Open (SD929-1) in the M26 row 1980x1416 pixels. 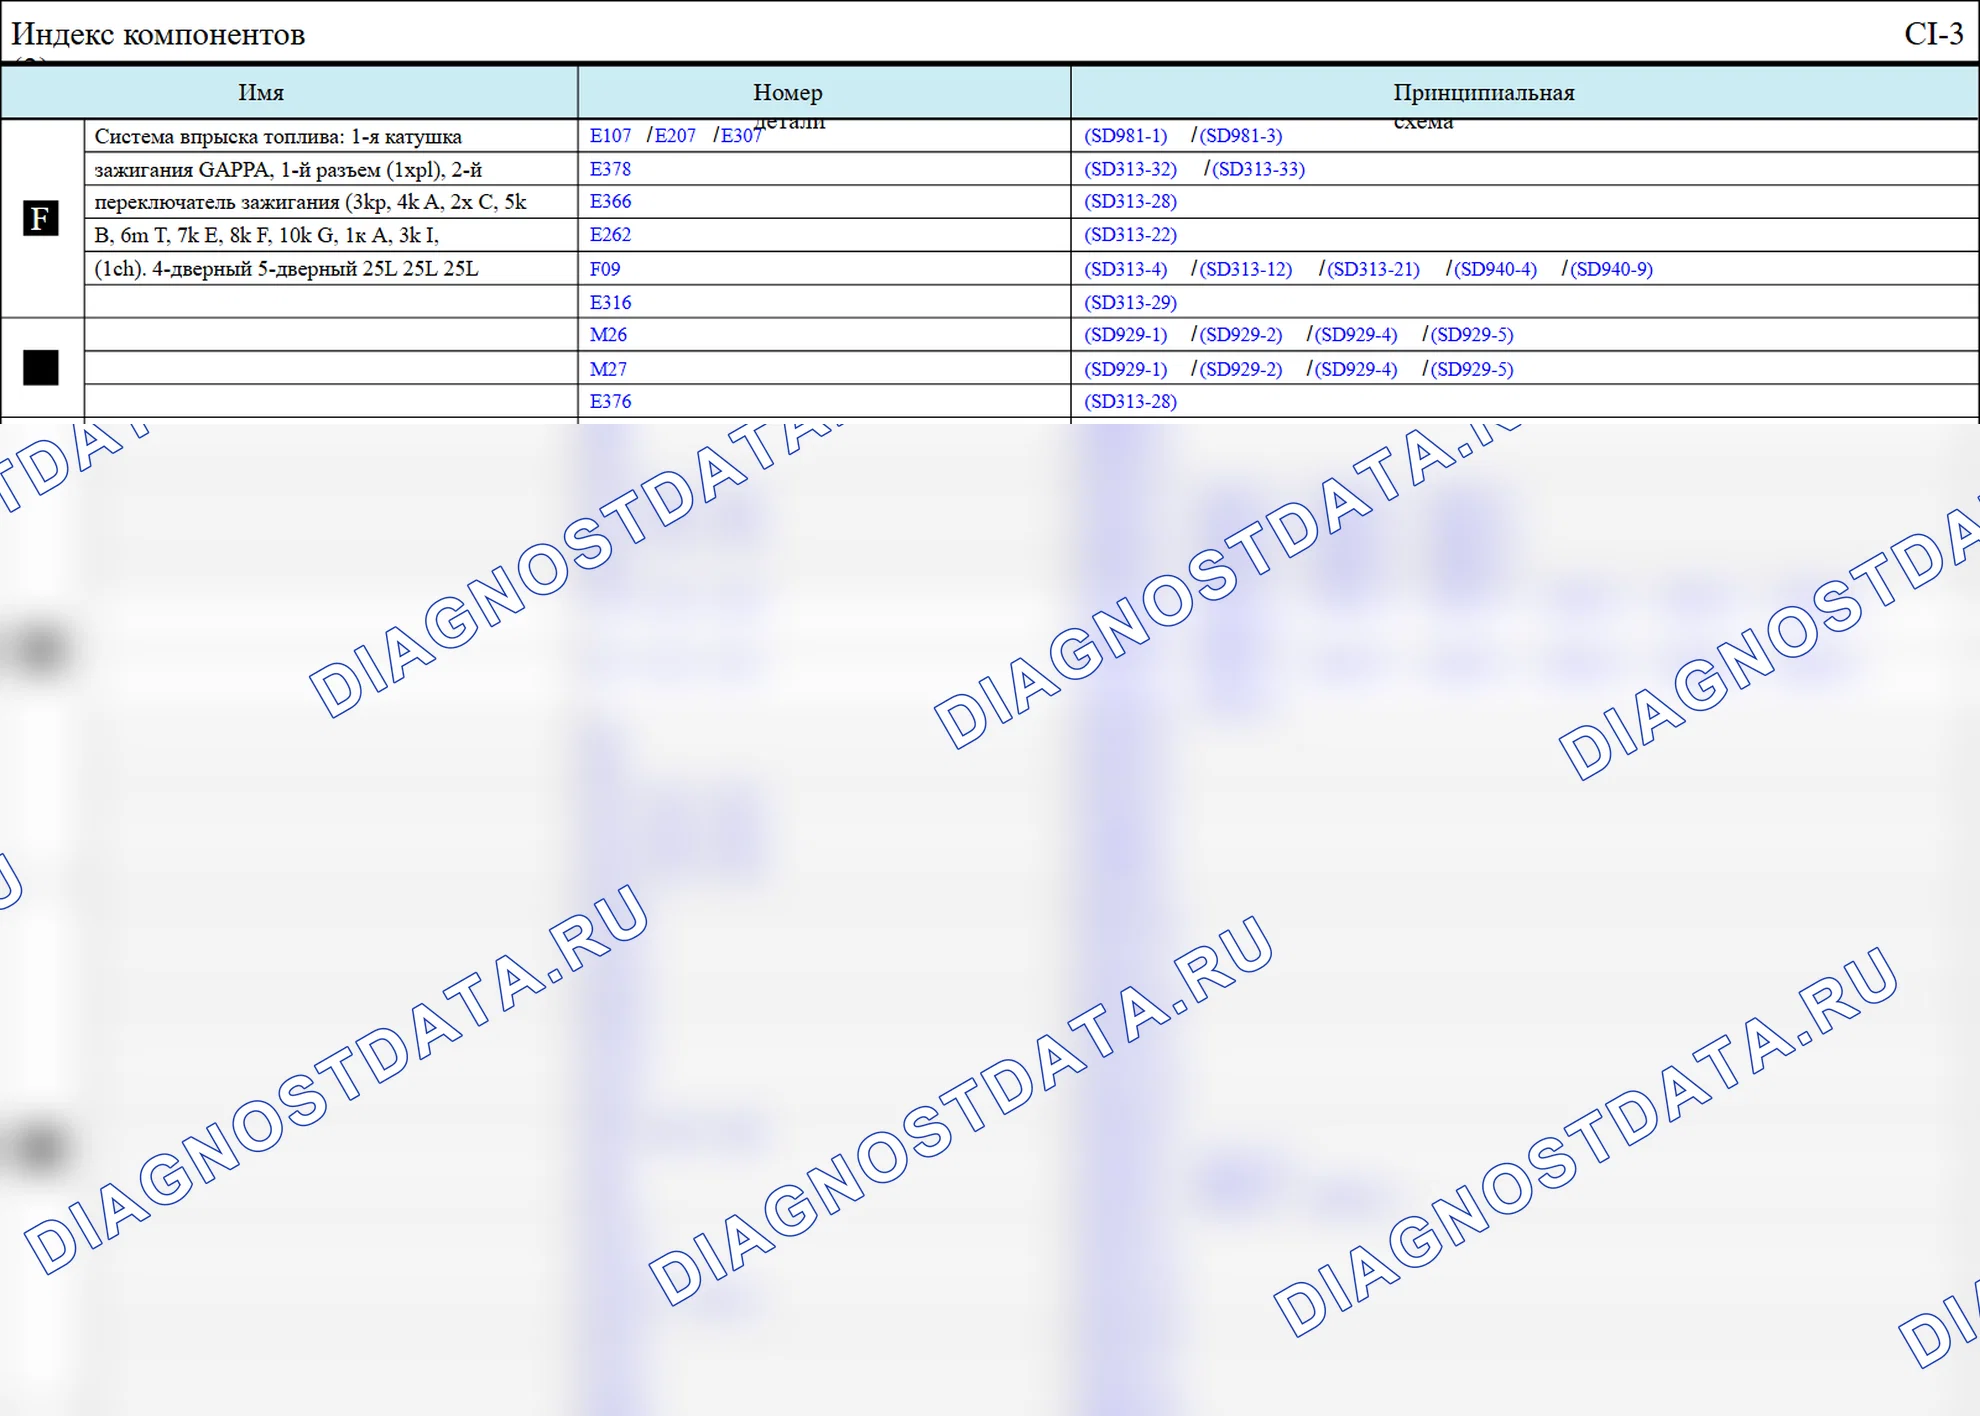click(x=1126, y=335)
